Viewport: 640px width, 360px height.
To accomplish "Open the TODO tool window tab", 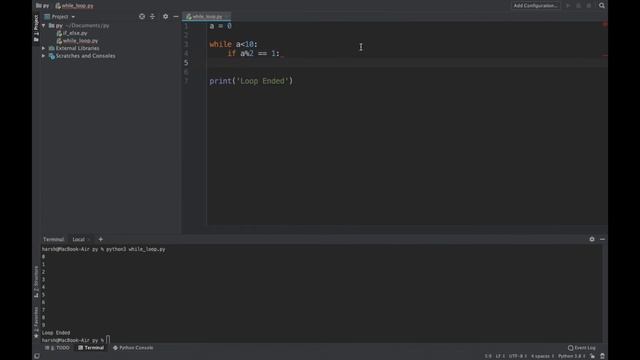I will pos(58,348).
